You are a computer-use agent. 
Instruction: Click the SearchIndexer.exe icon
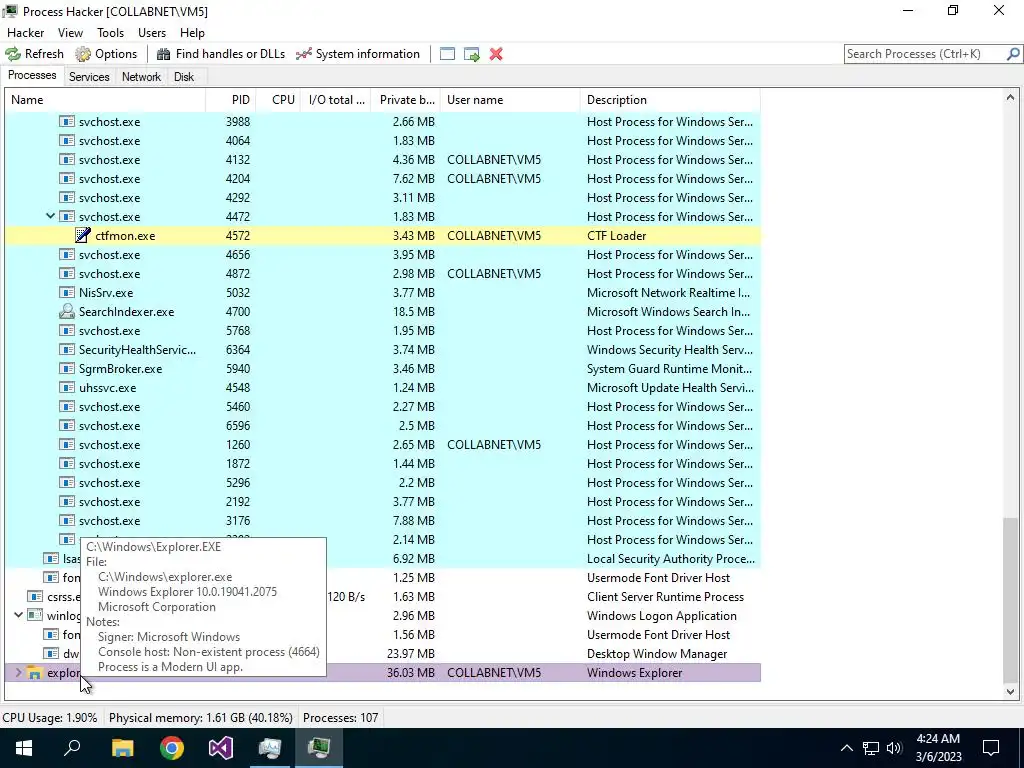pyautogui.click(x=67, y=312)
